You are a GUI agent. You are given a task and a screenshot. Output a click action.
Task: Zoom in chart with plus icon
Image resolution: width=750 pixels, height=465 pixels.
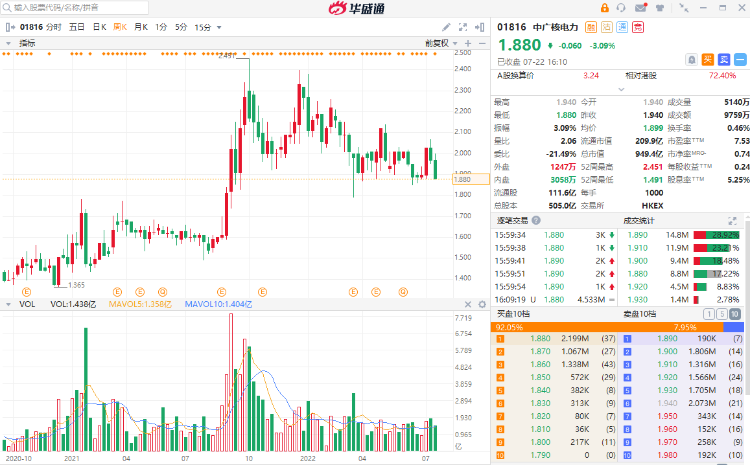click(x=468, y=43)
